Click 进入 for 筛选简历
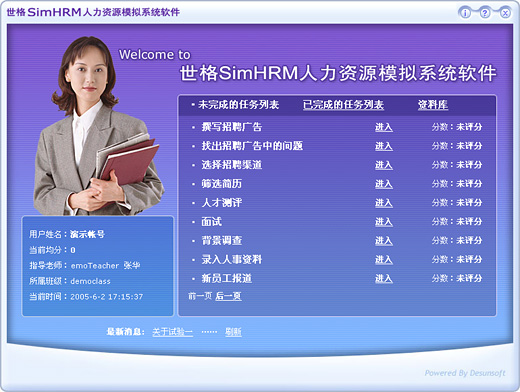 click(384, 184)
